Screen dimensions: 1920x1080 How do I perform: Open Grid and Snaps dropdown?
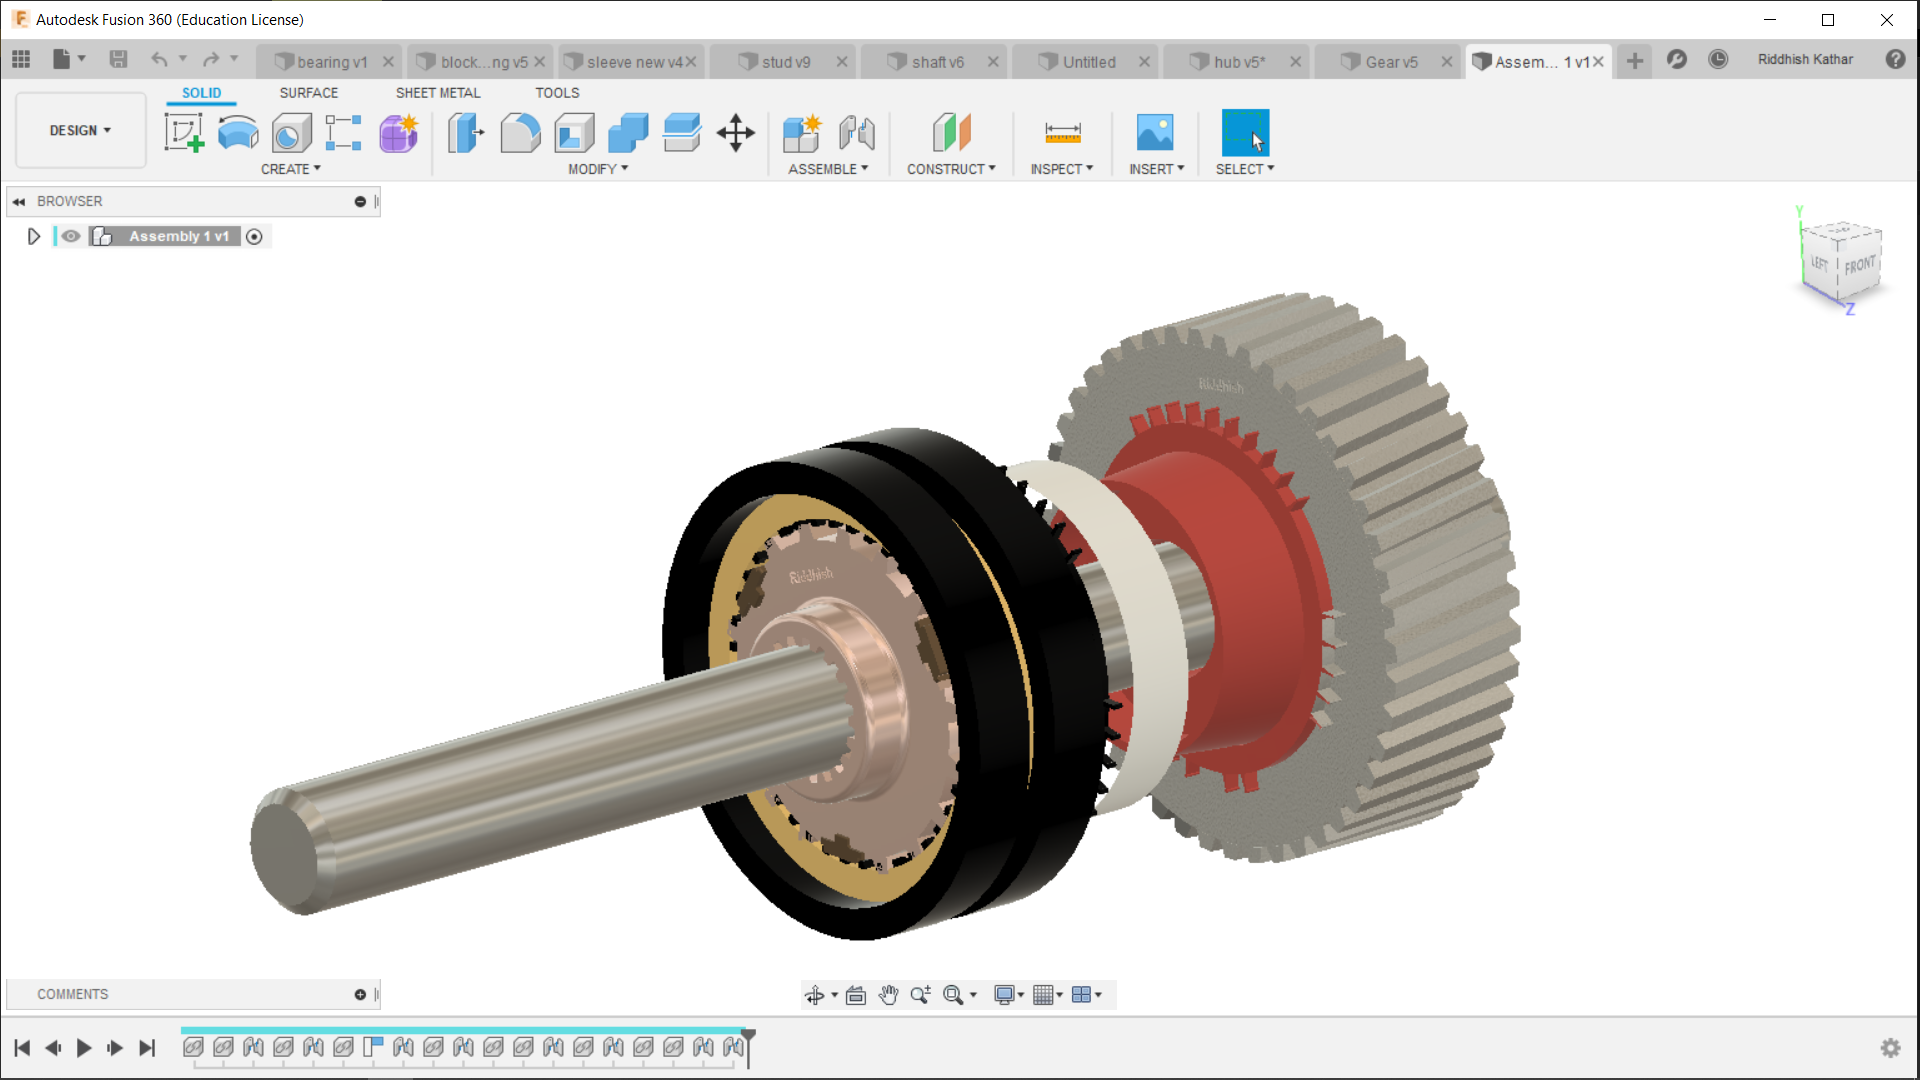click(x=1048, y=994)
